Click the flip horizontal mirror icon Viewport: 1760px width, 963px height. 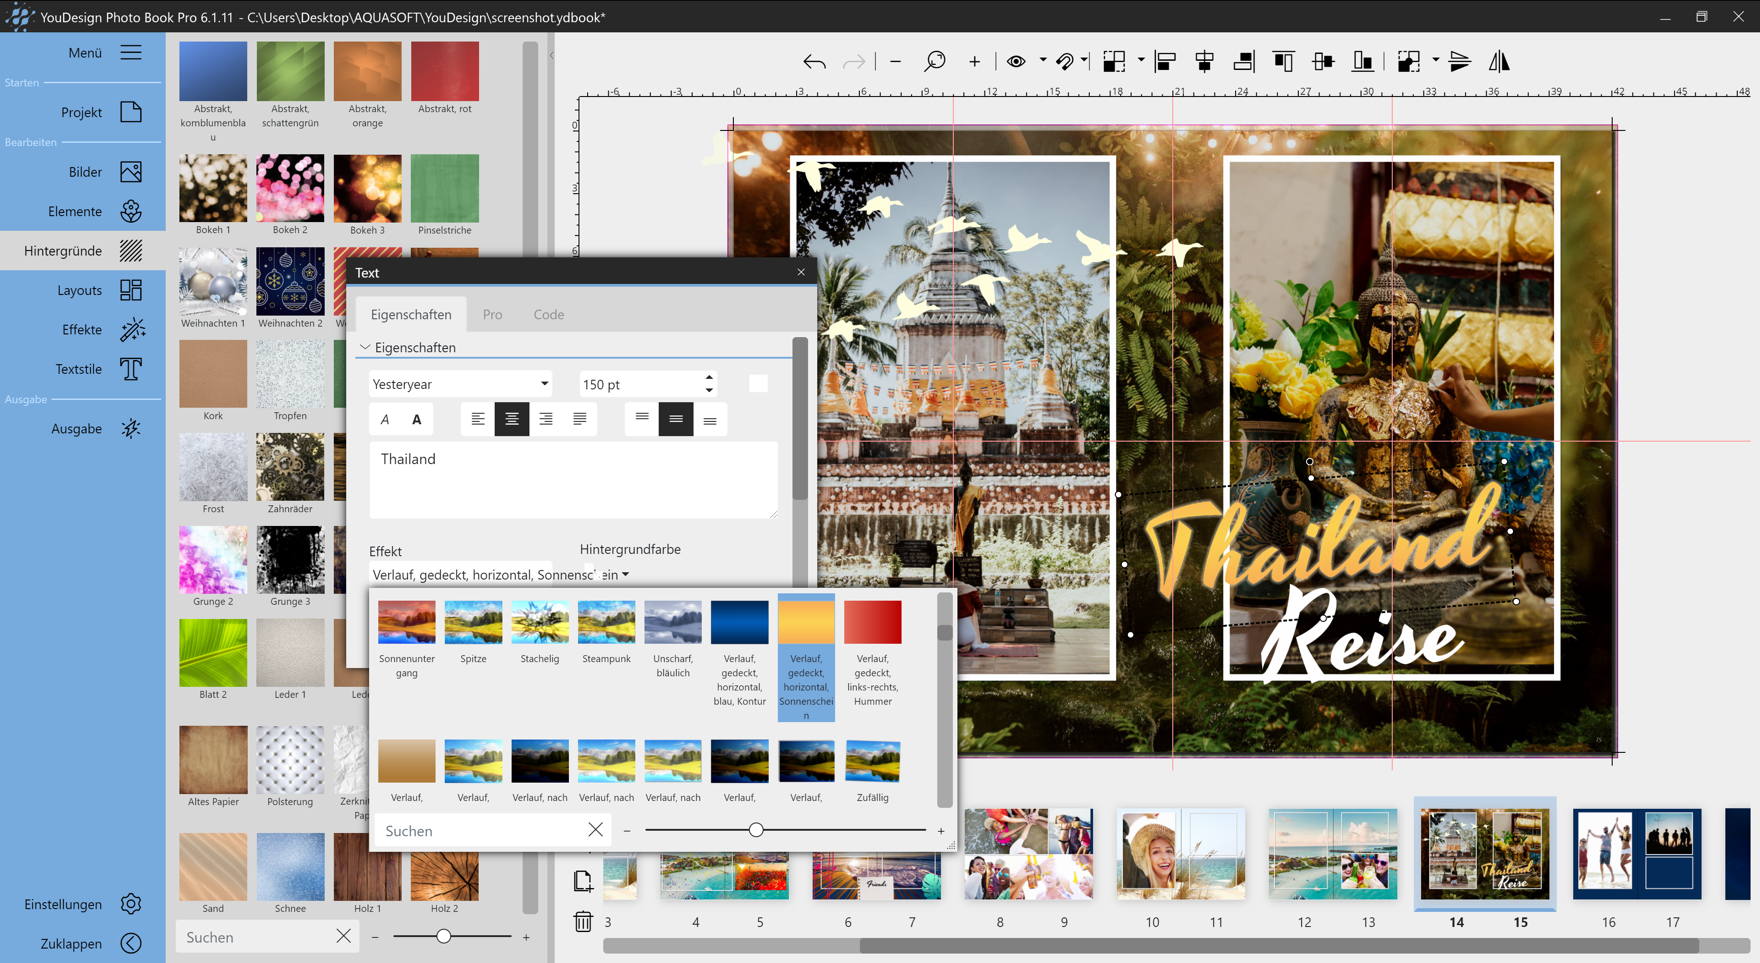[1498, 62]
